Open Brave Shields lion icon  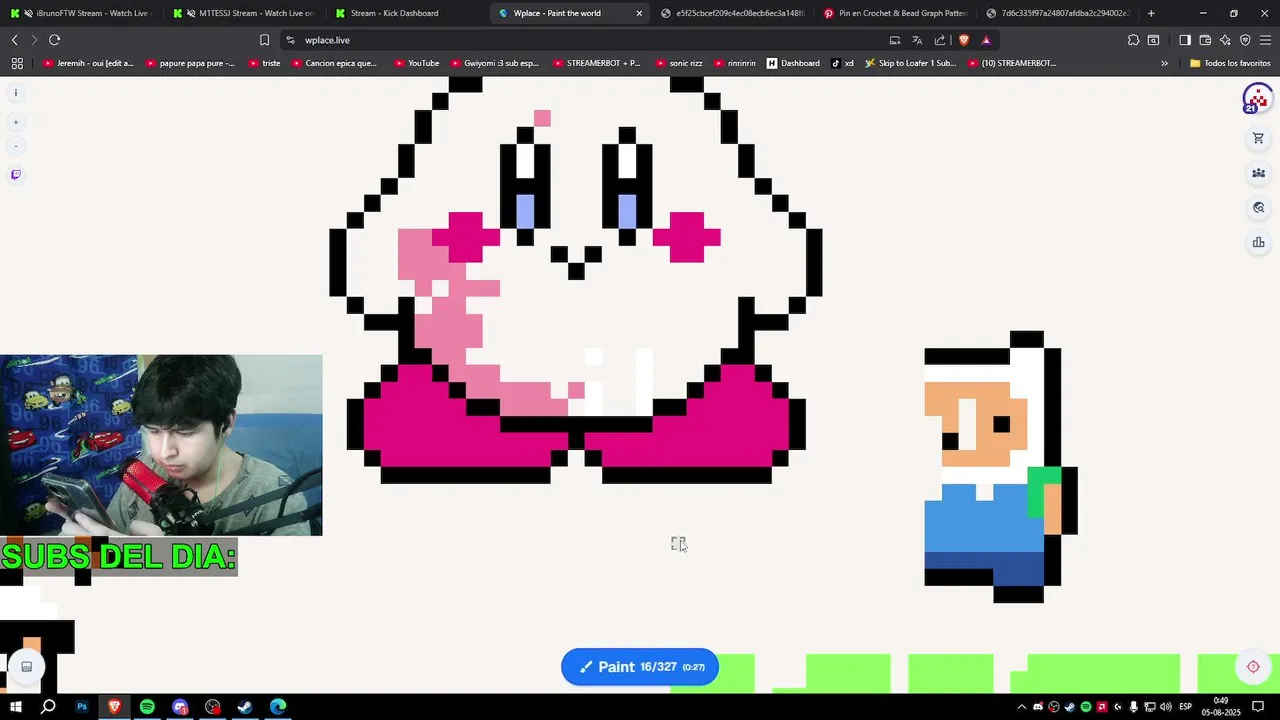(x=964, y=40)
